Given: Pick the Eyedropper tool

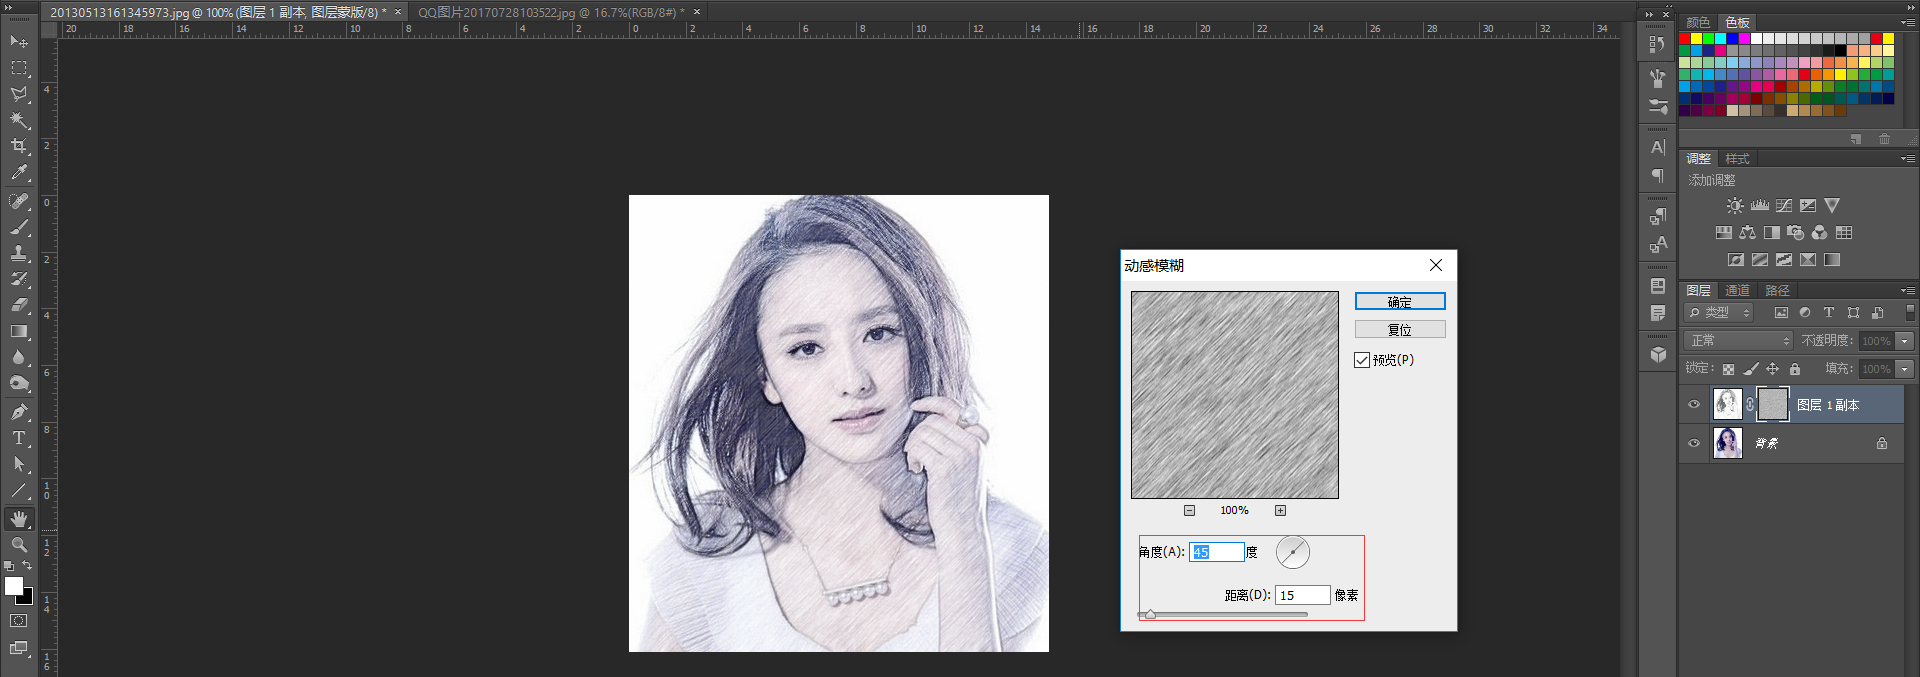Looking at the screenshot, I should (19, 173).
